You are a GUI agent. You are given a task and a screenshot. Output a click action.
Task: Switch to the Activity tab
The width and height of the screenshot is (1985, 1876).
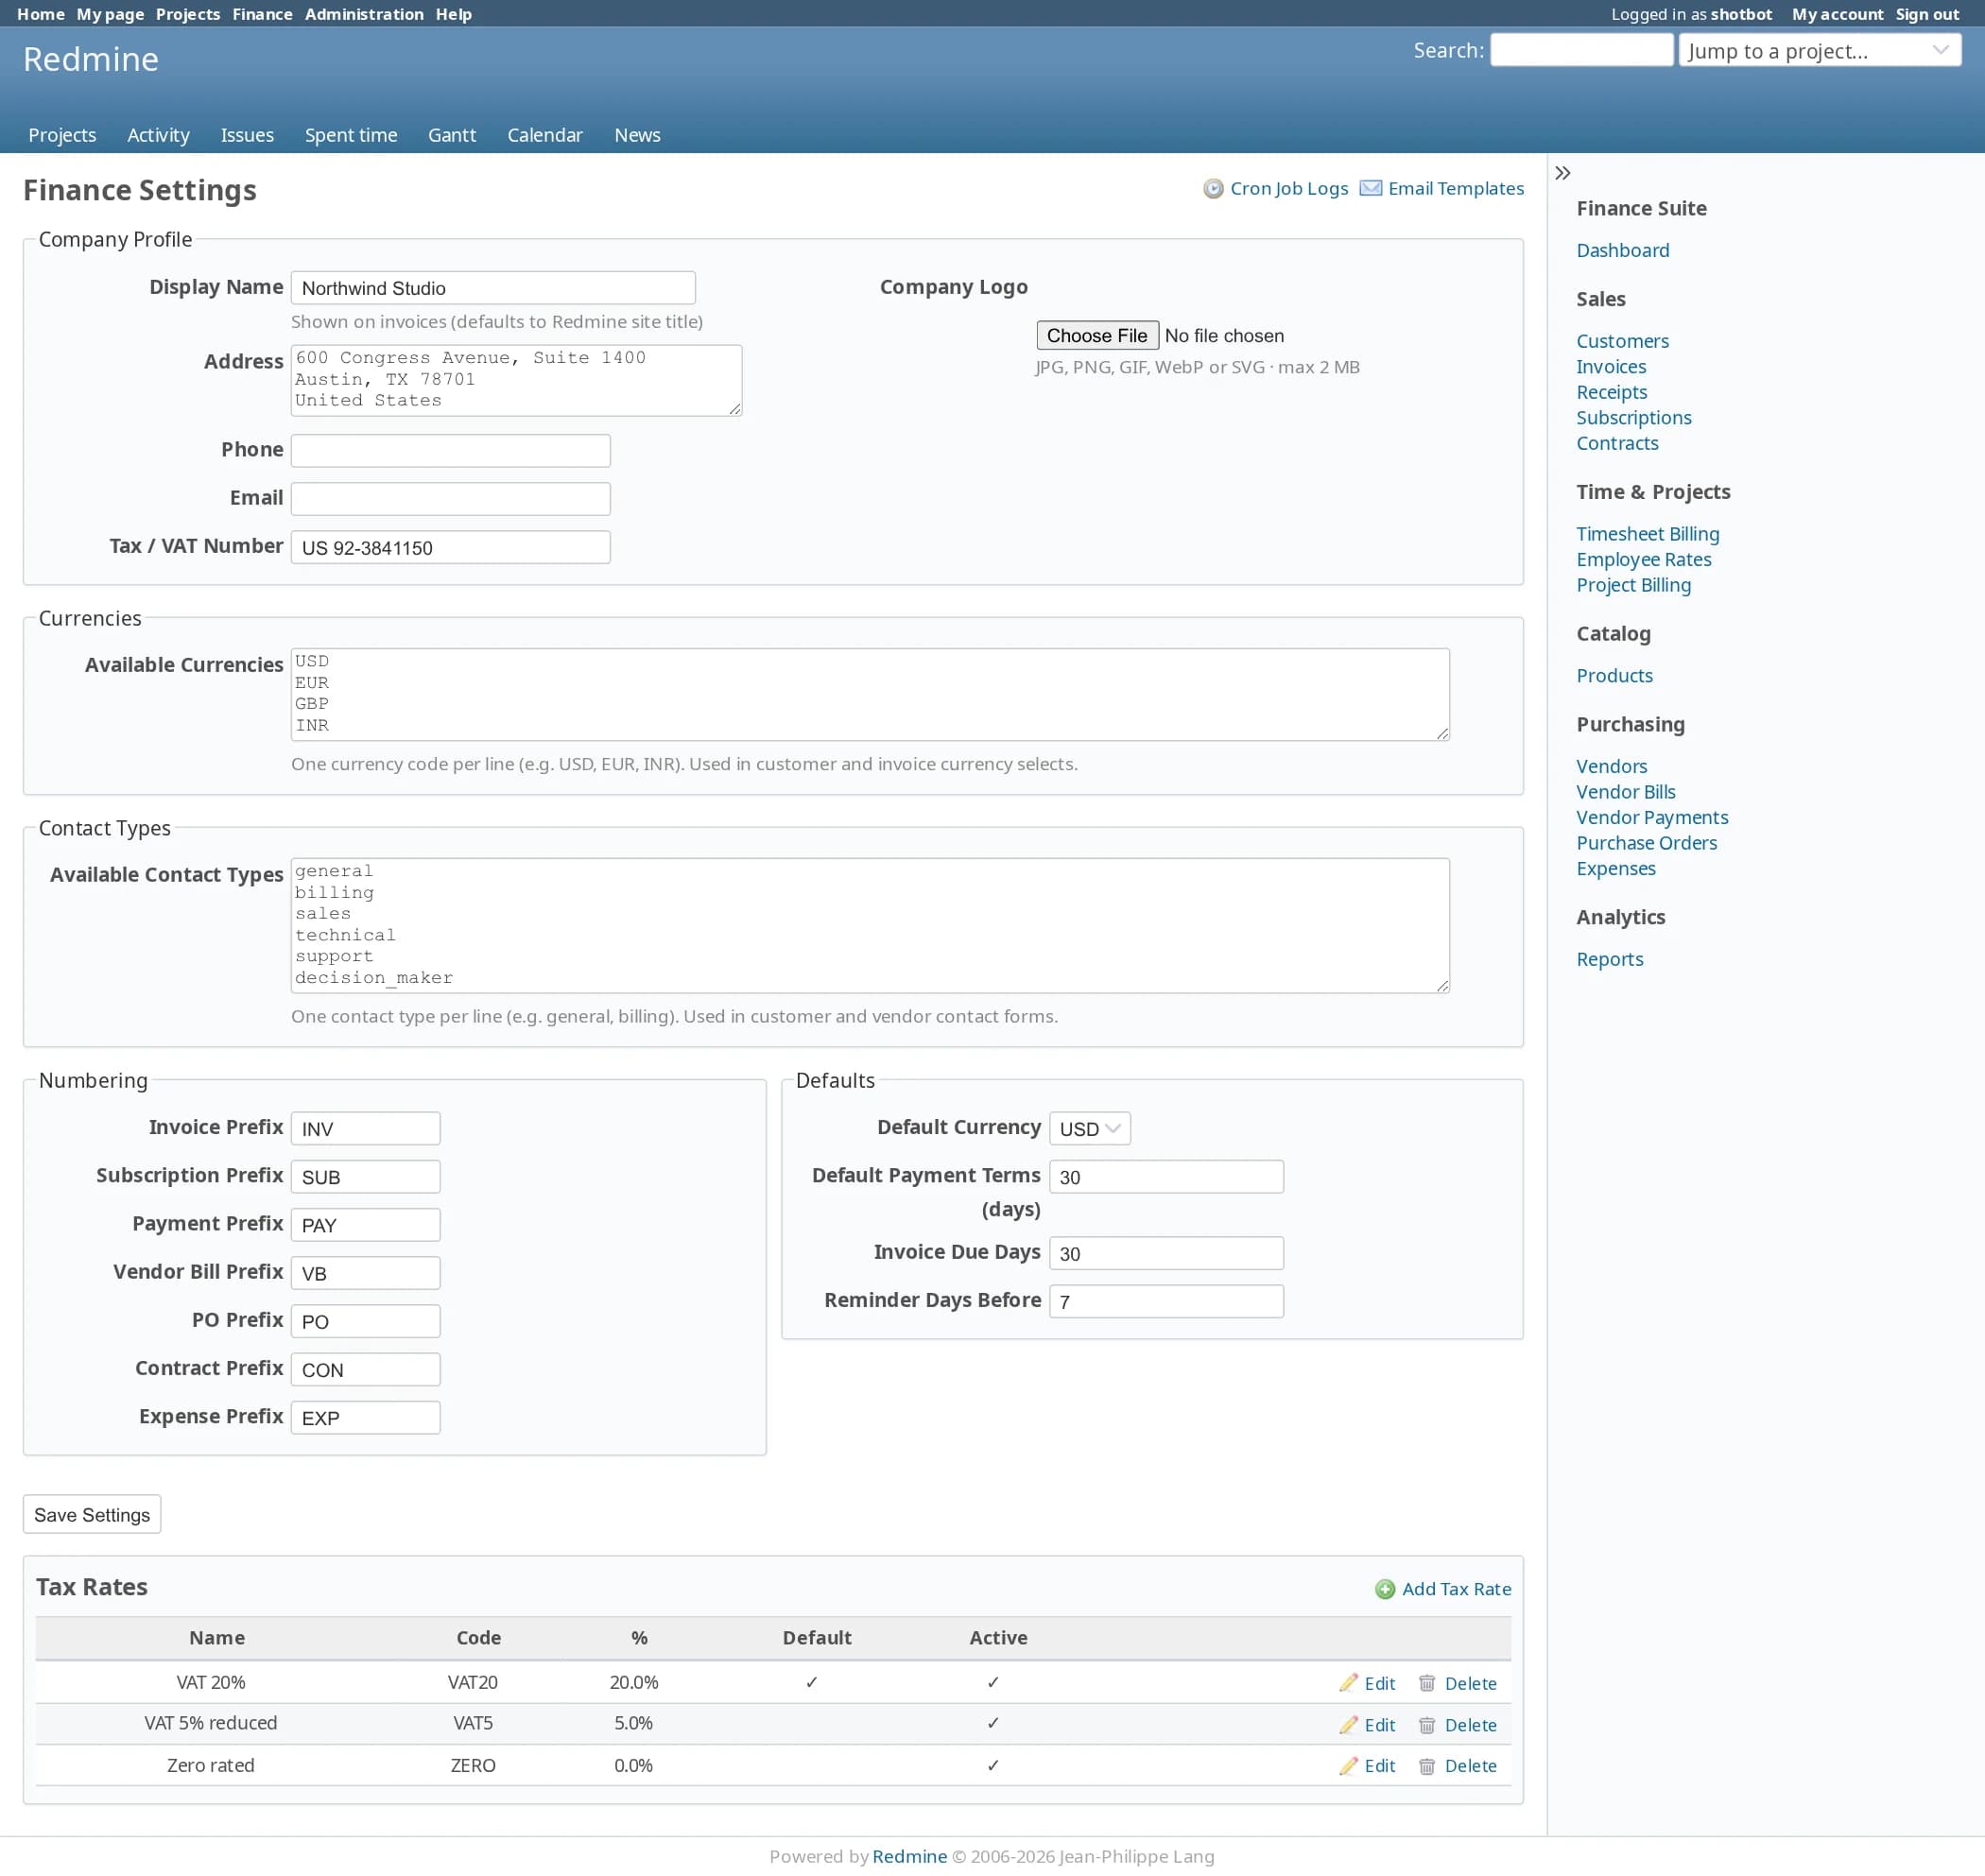pyautogui.click(x=158, y=135)
